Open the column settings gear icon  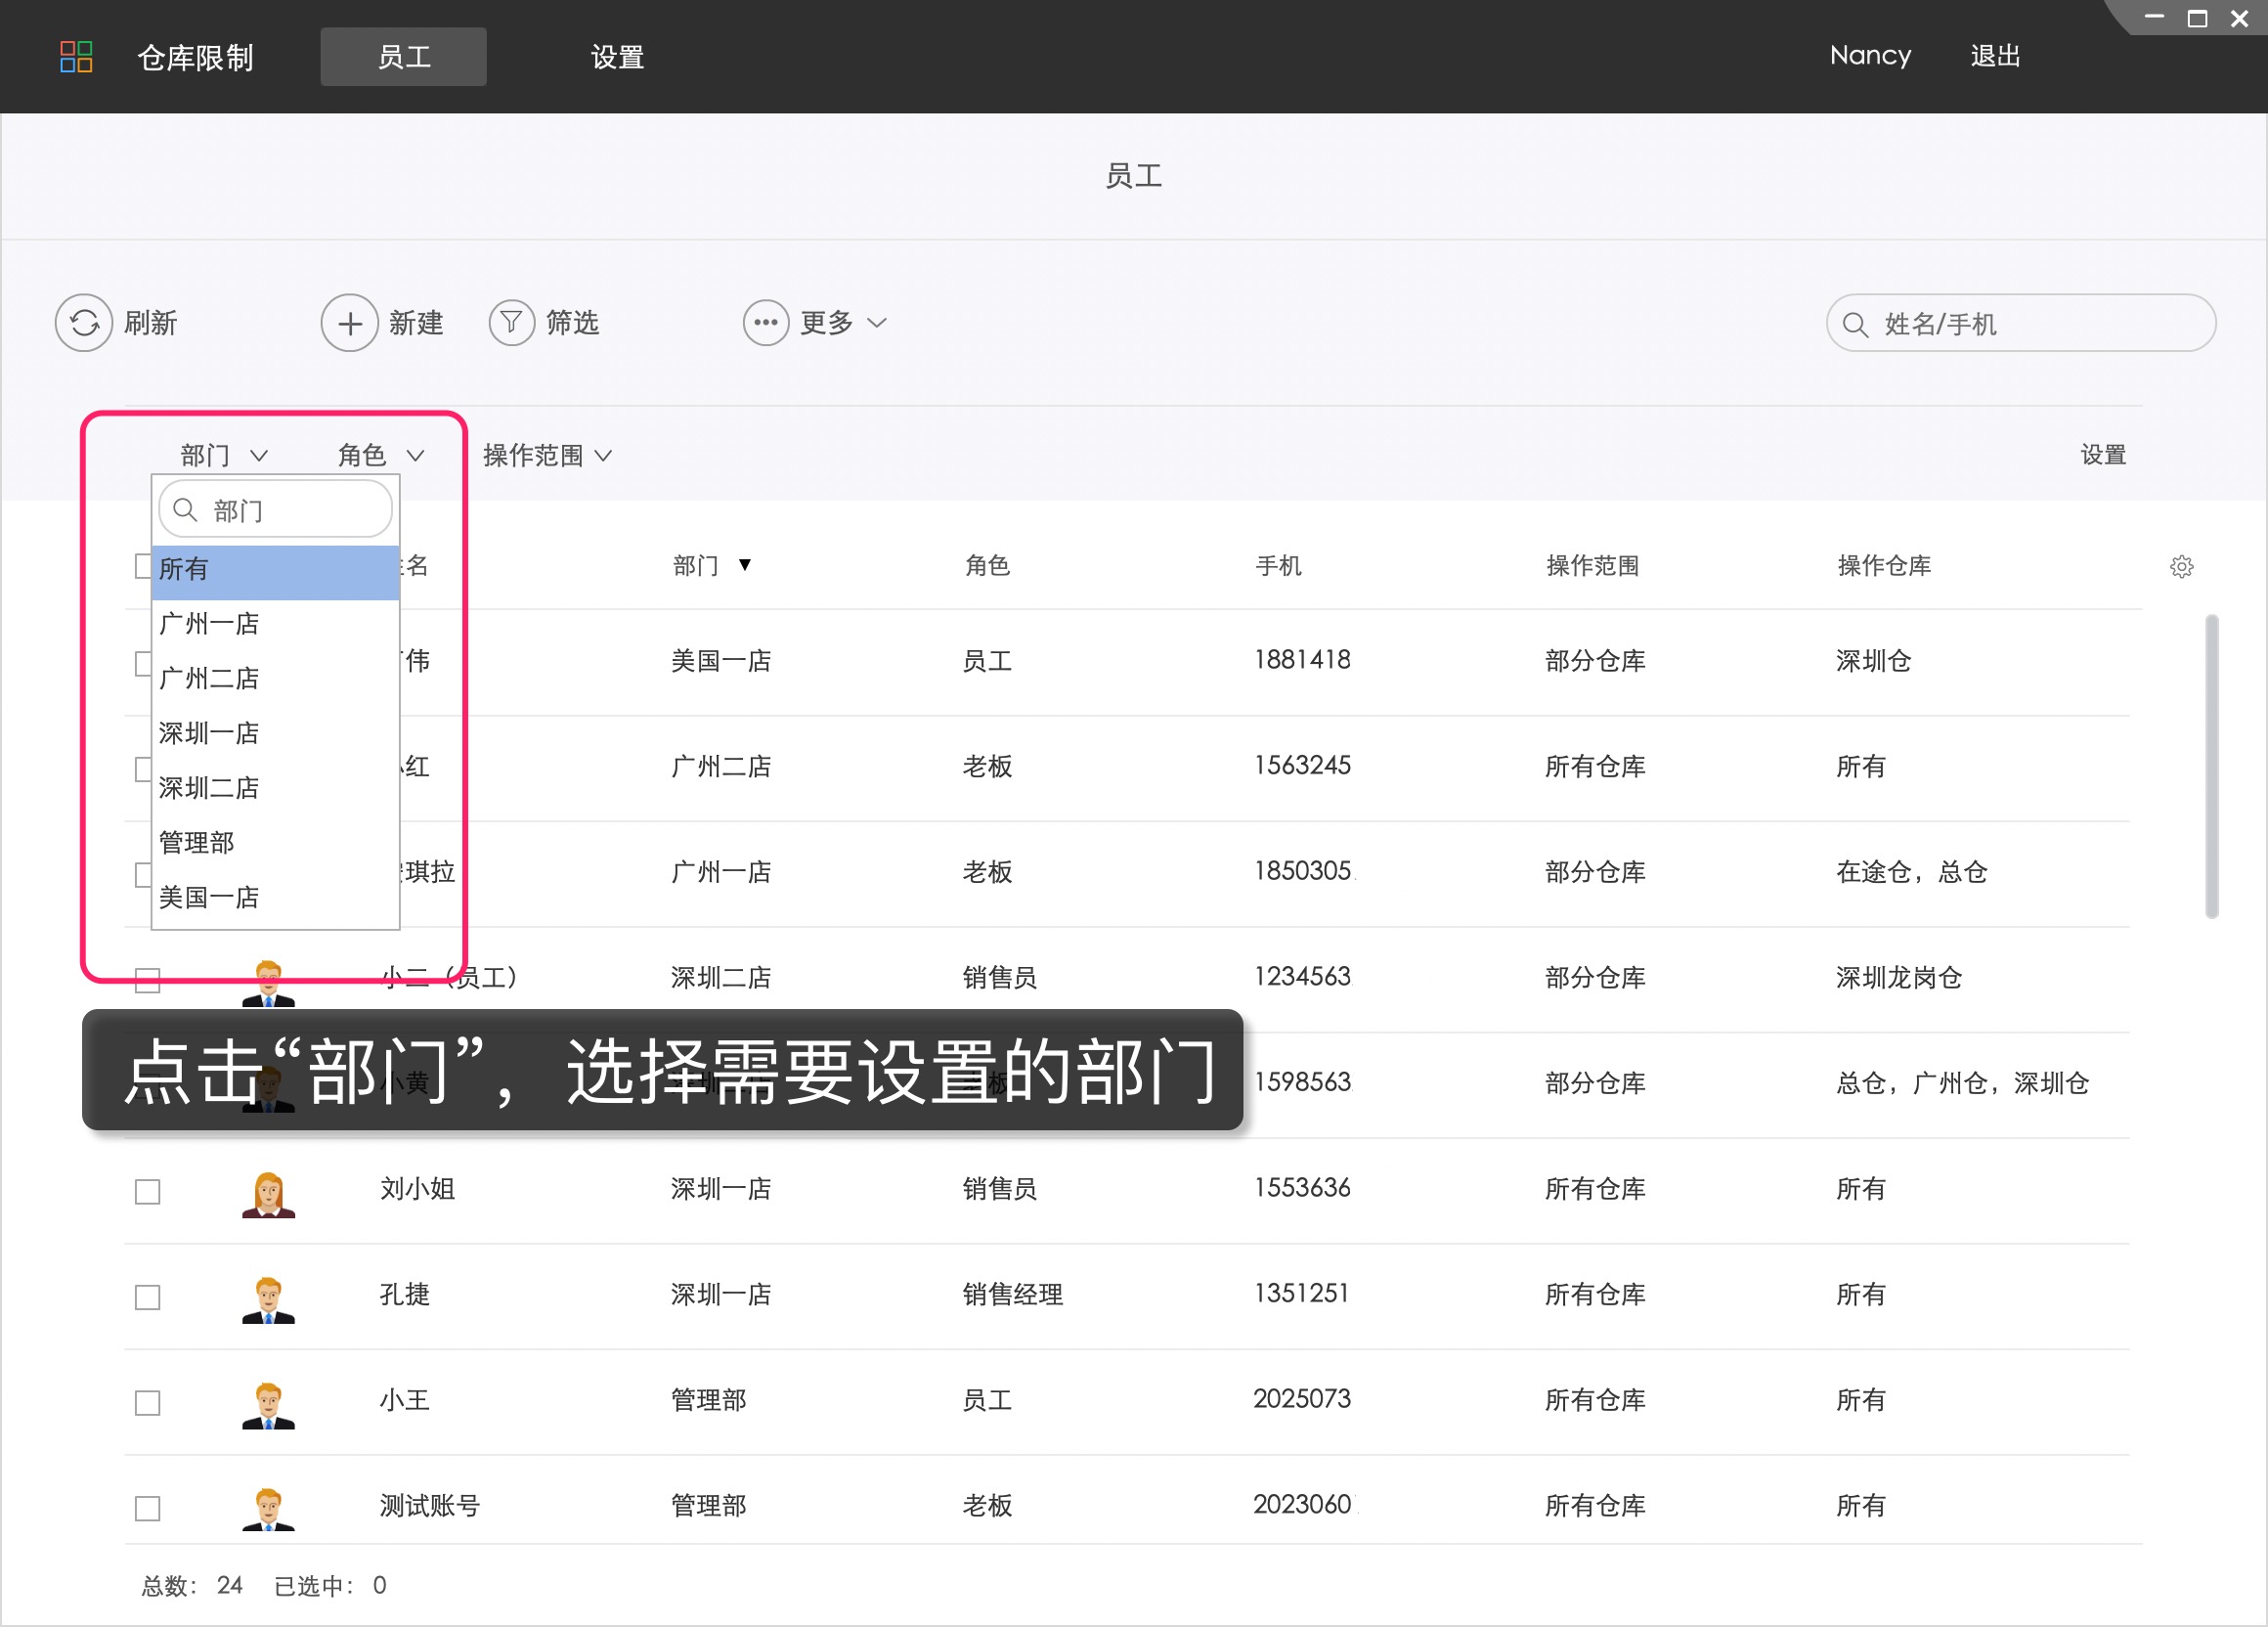coord(2182,566)
